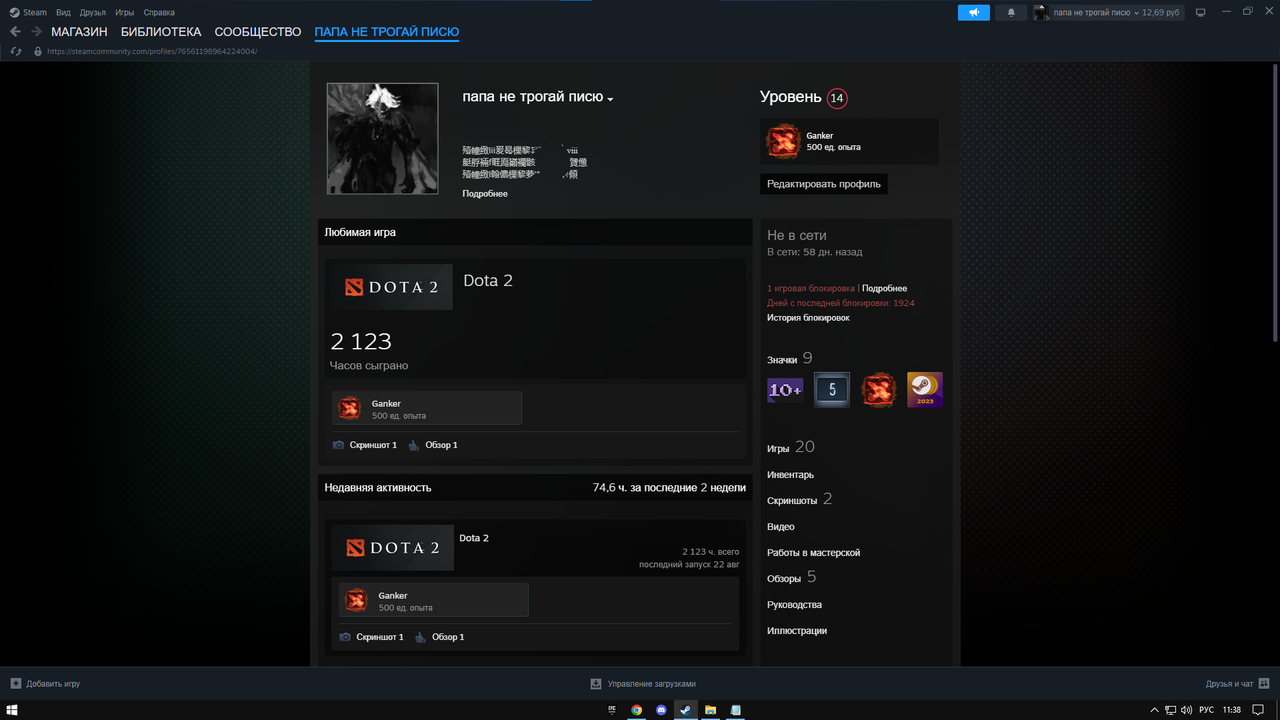Open Работы в мастерской link
The image size is (1280, 720).
pos(813,553)
